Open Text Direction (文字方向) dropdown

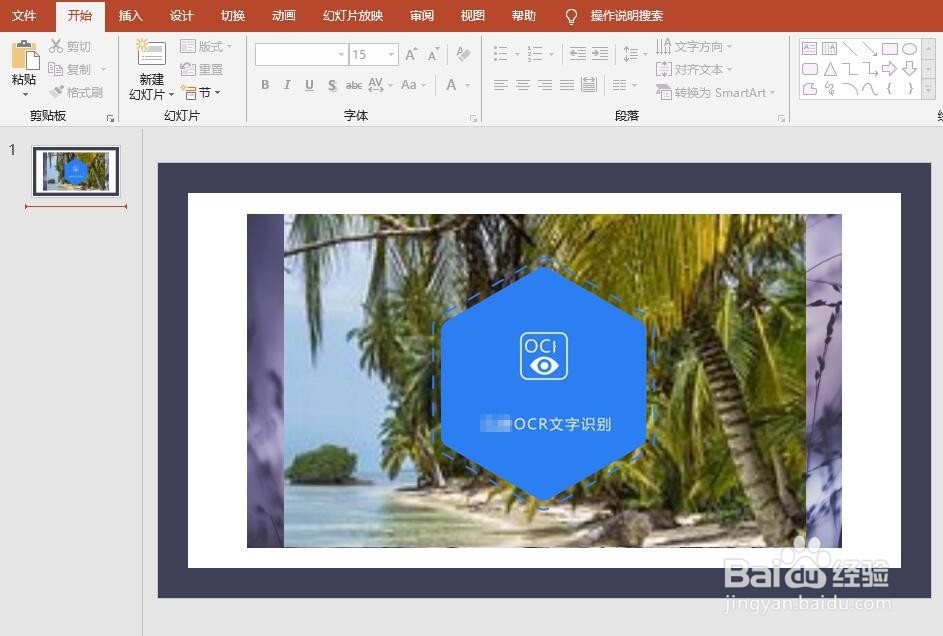tap(694, 46)
